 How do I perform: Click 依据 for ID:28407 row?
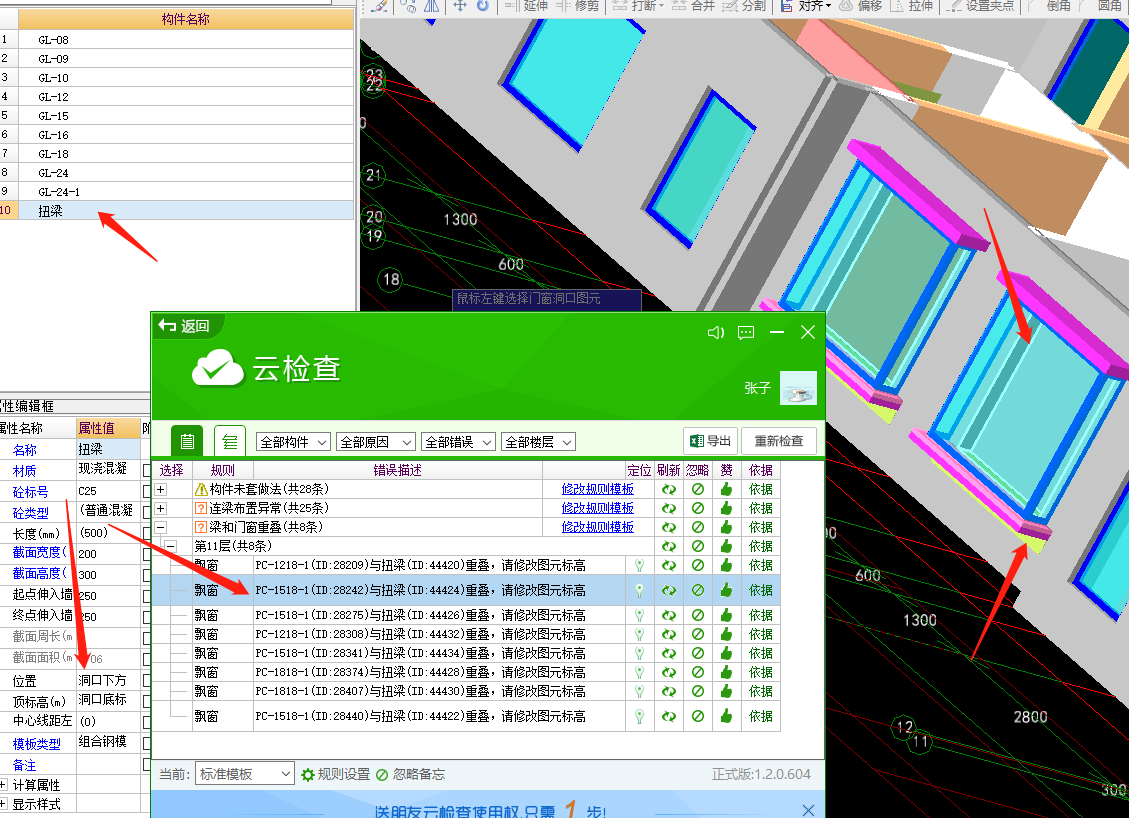pos(760,691)
